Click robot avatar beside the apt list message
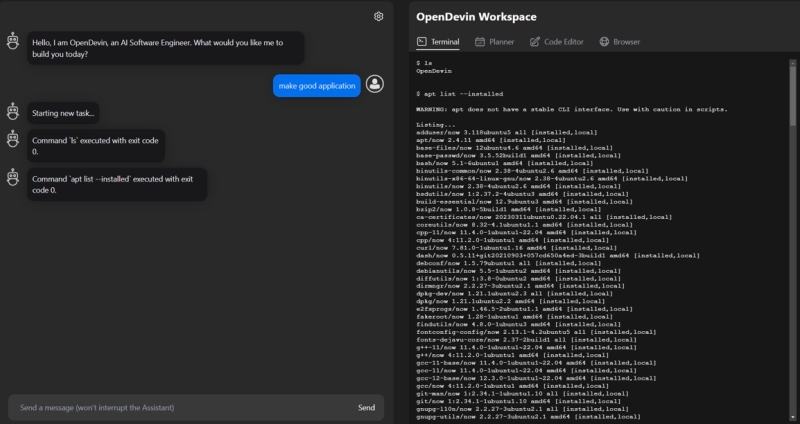The height and width of the screenshot is (424, 800). [x=13, y=178]
